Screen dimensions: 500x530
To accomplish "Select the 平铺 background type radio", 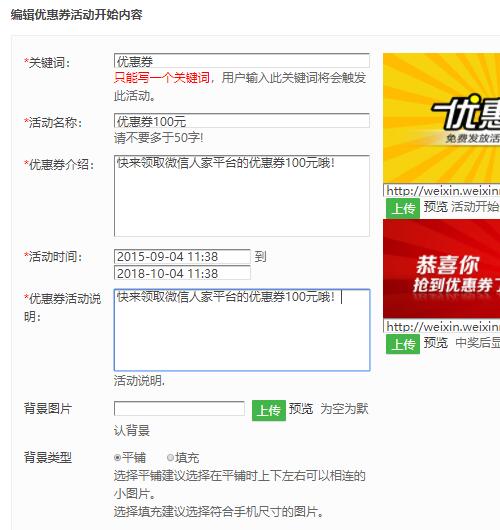I will tap(117, 458).
